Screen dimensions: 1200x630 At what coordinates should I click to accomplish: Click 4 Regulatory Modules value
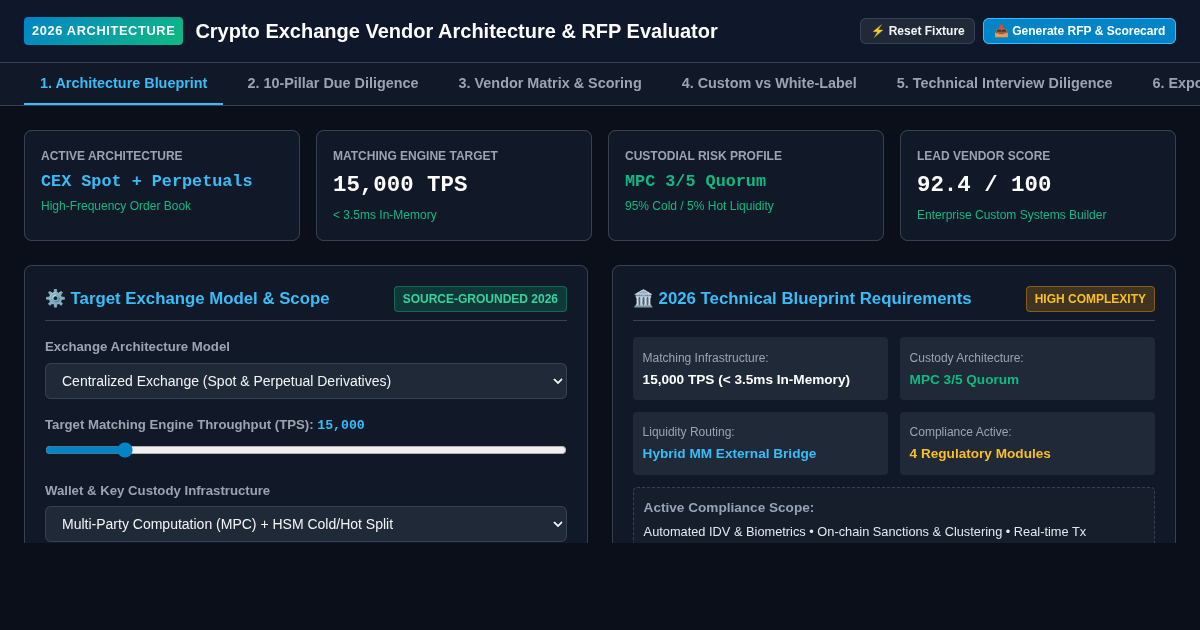tap(980, 454)
